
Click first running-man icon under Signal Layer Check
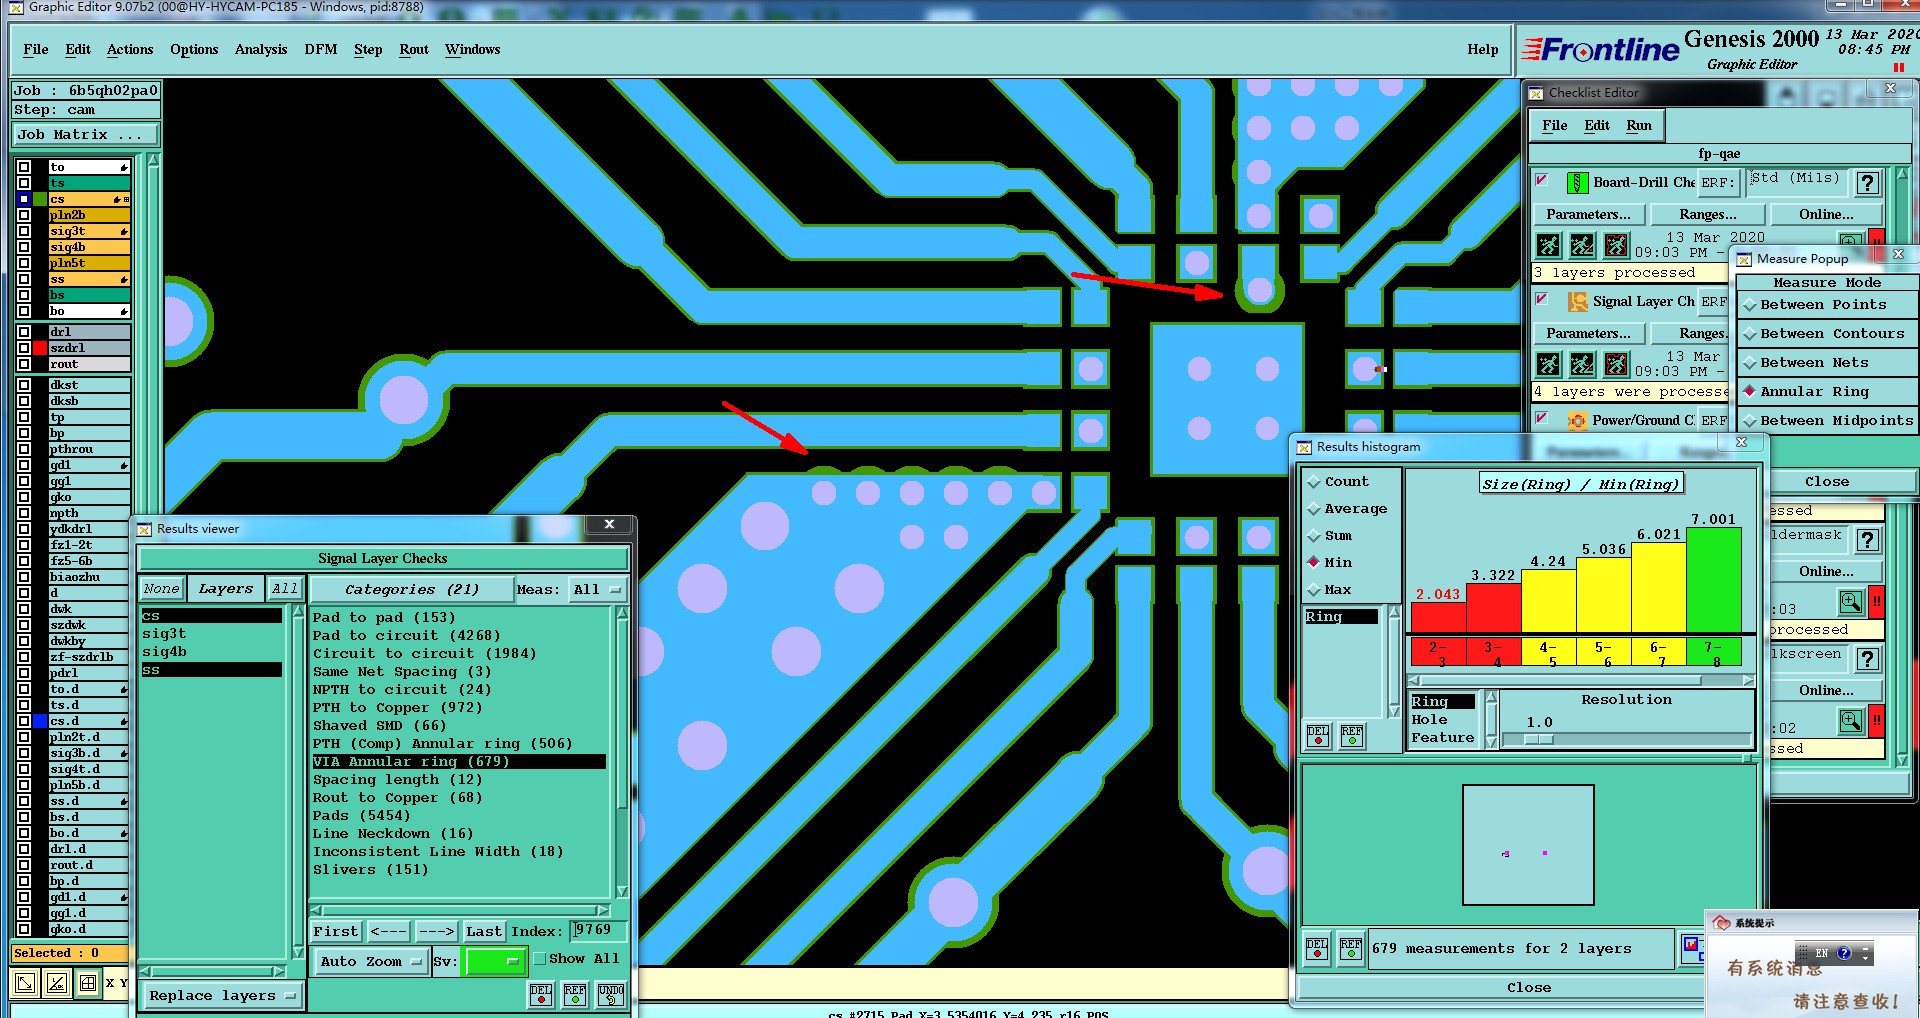pos(1548,364)
